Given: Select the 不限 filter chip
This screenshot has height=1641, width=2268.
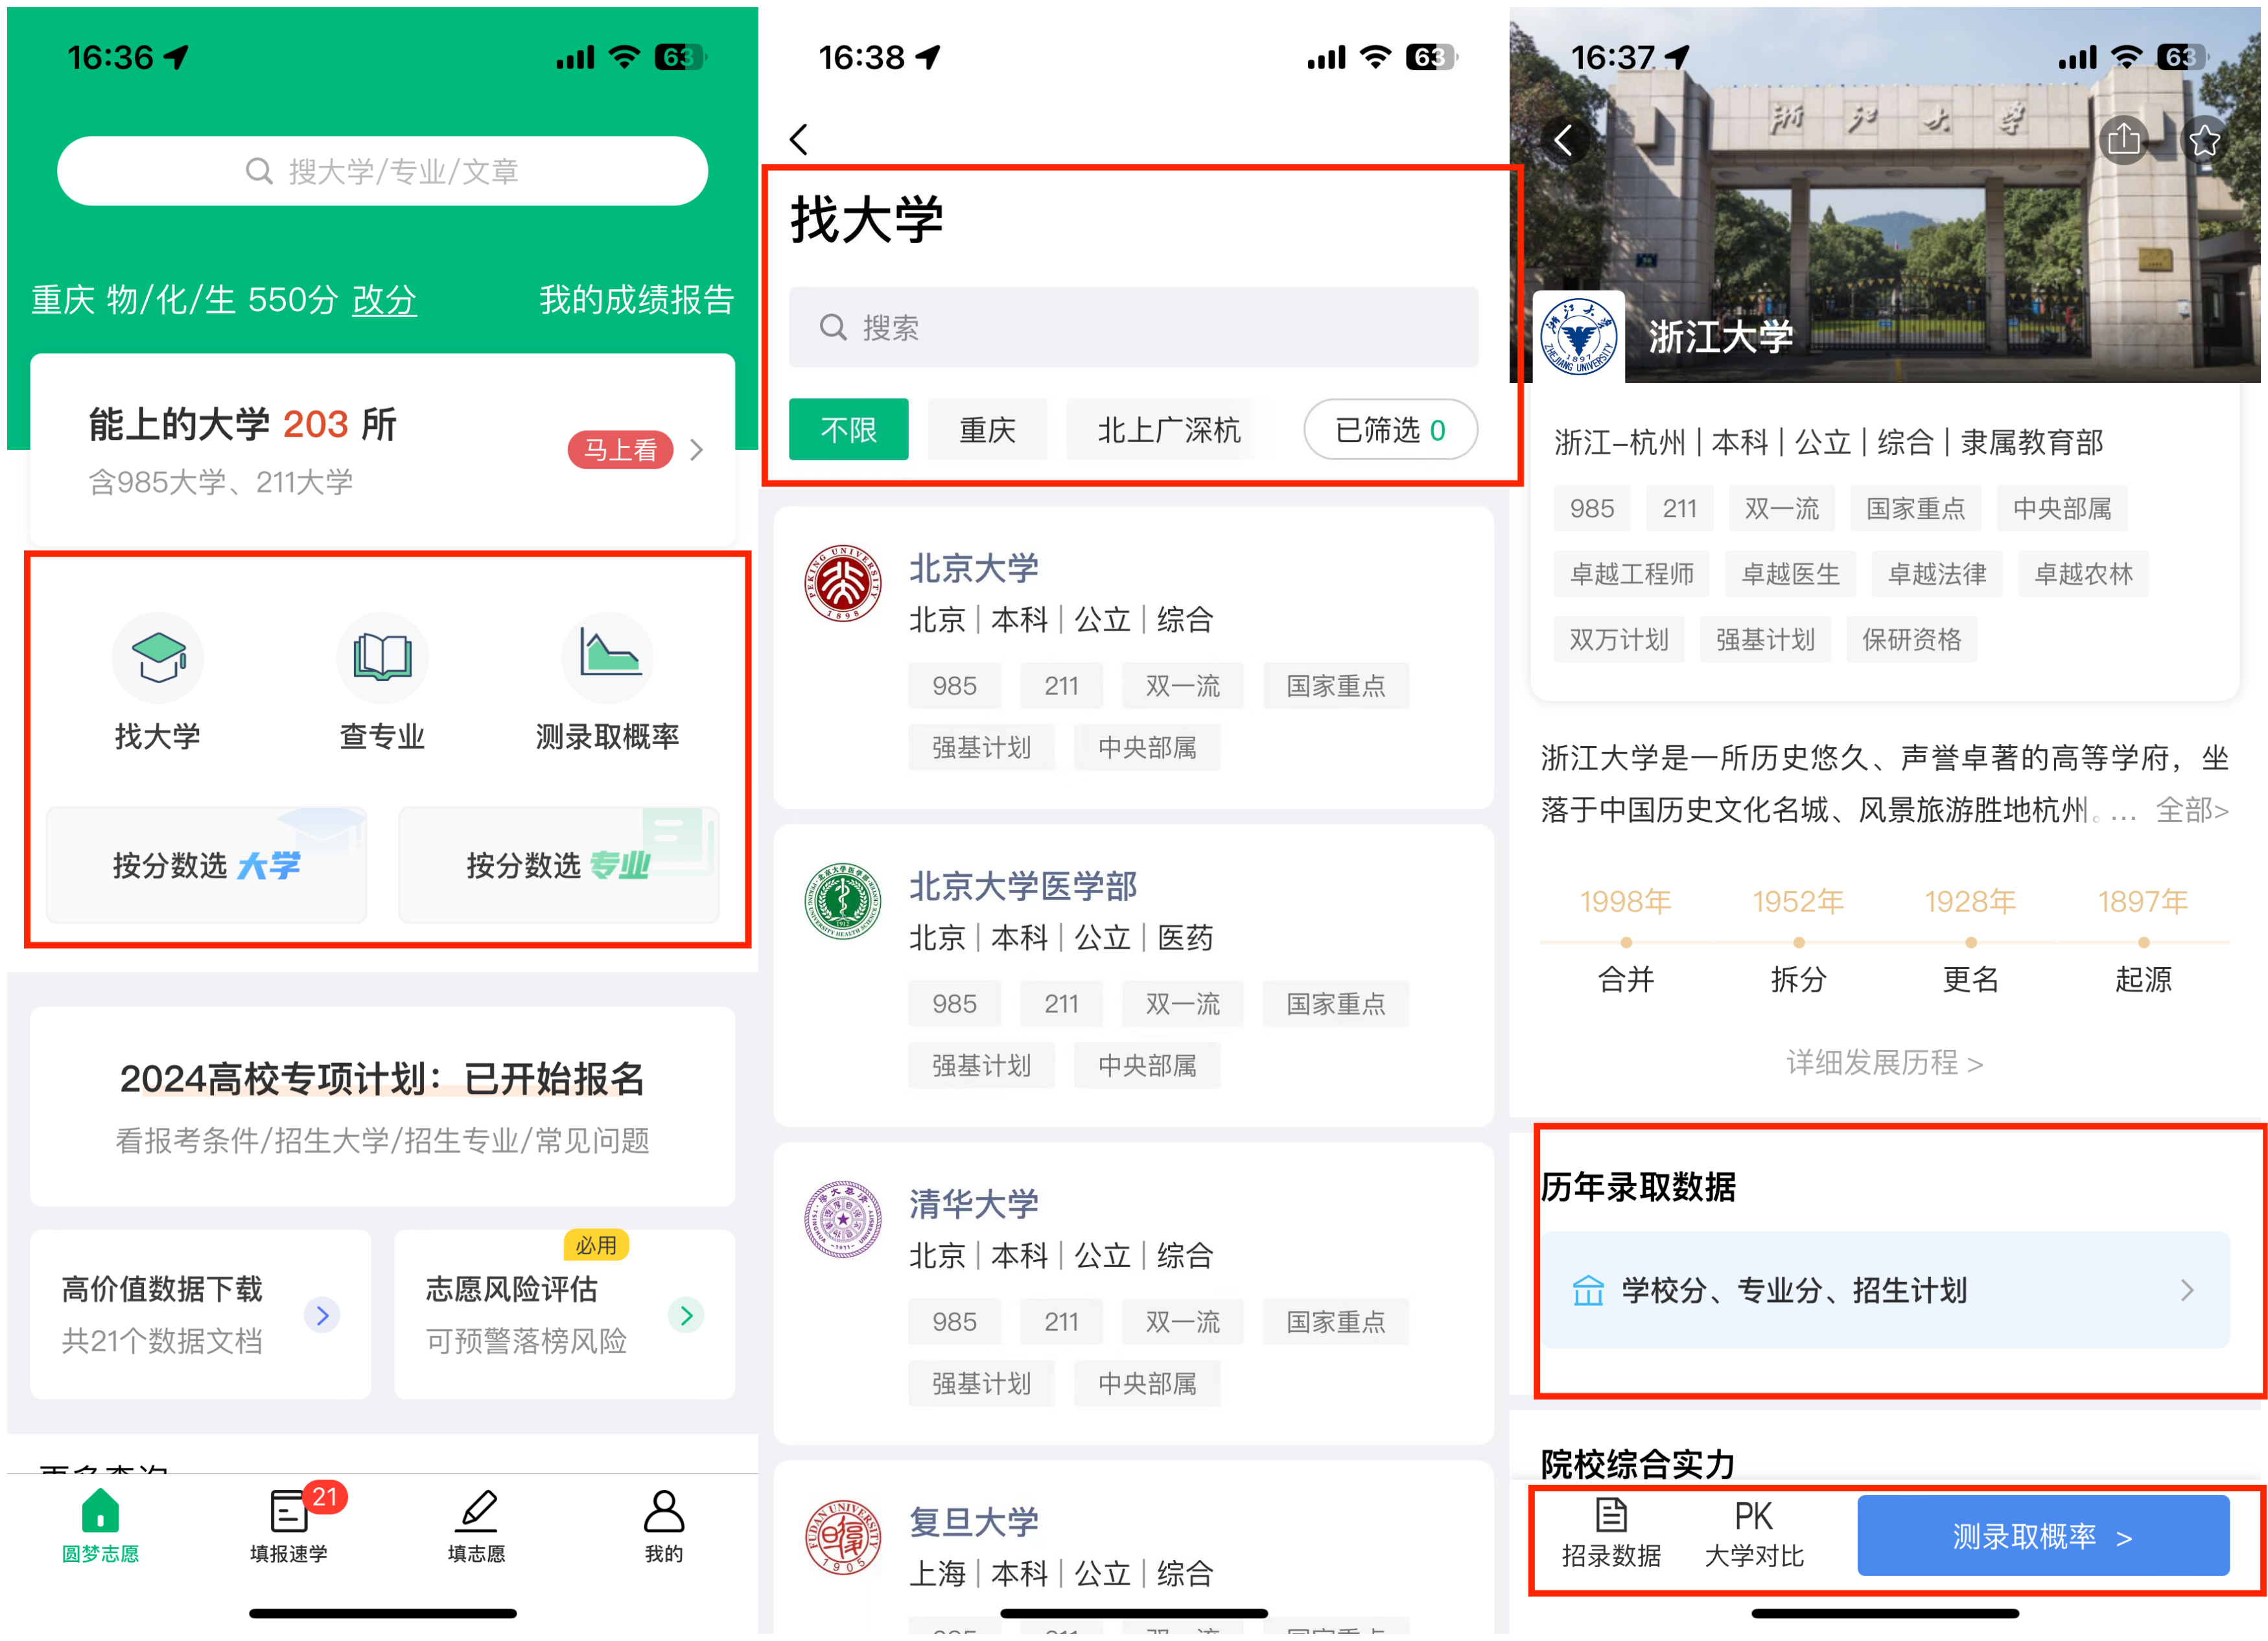Looking at the screenshot, I should coord(848,430).
